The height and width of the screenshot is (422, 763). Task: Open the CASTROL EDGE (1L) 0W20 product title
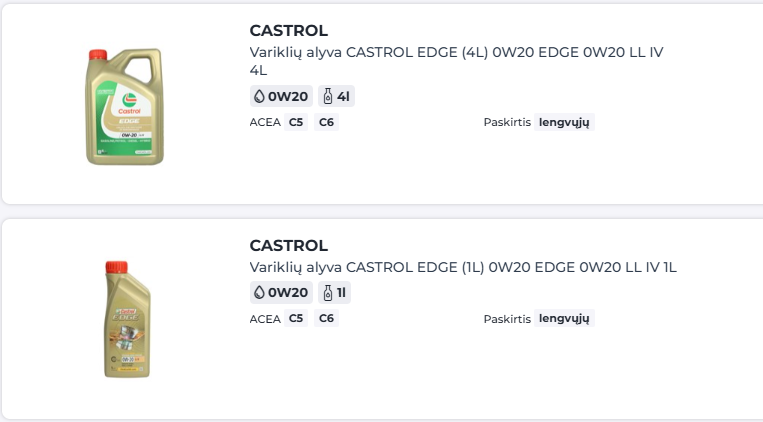pyautogui.click(x=463, y=268)
